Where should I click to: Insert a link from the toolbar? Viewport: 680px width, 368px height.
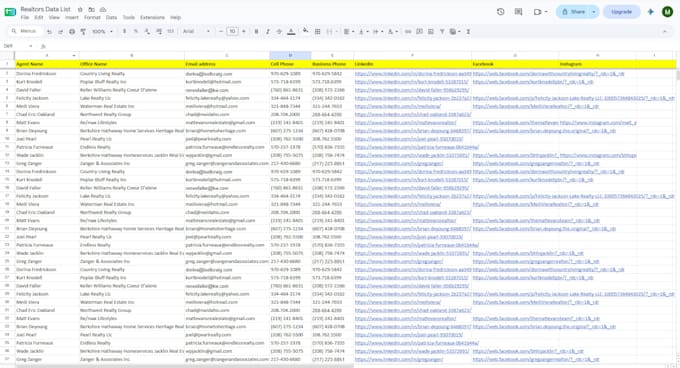[408, 32]
